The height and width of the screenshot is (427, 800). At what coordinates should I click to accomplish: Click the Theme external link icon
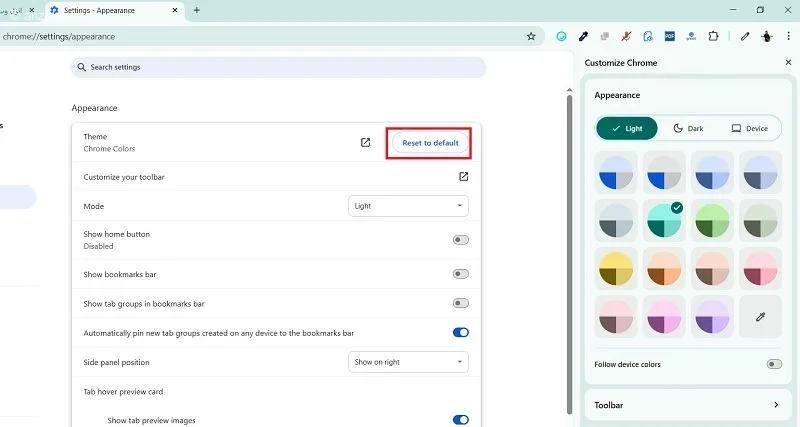[365, 142]
